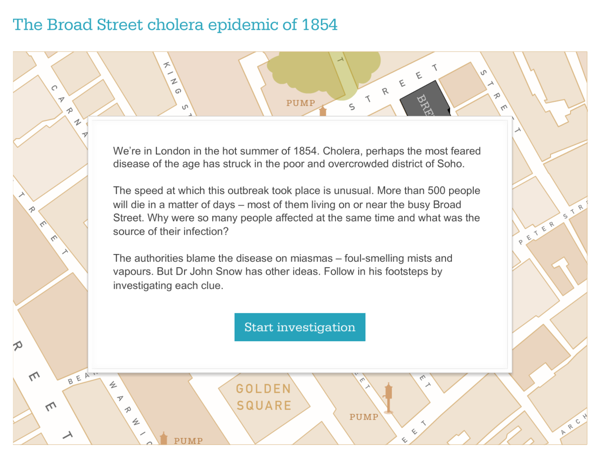Click the Carnaby Street label
Screen dimensions: 600x458
tap(70, 110)
